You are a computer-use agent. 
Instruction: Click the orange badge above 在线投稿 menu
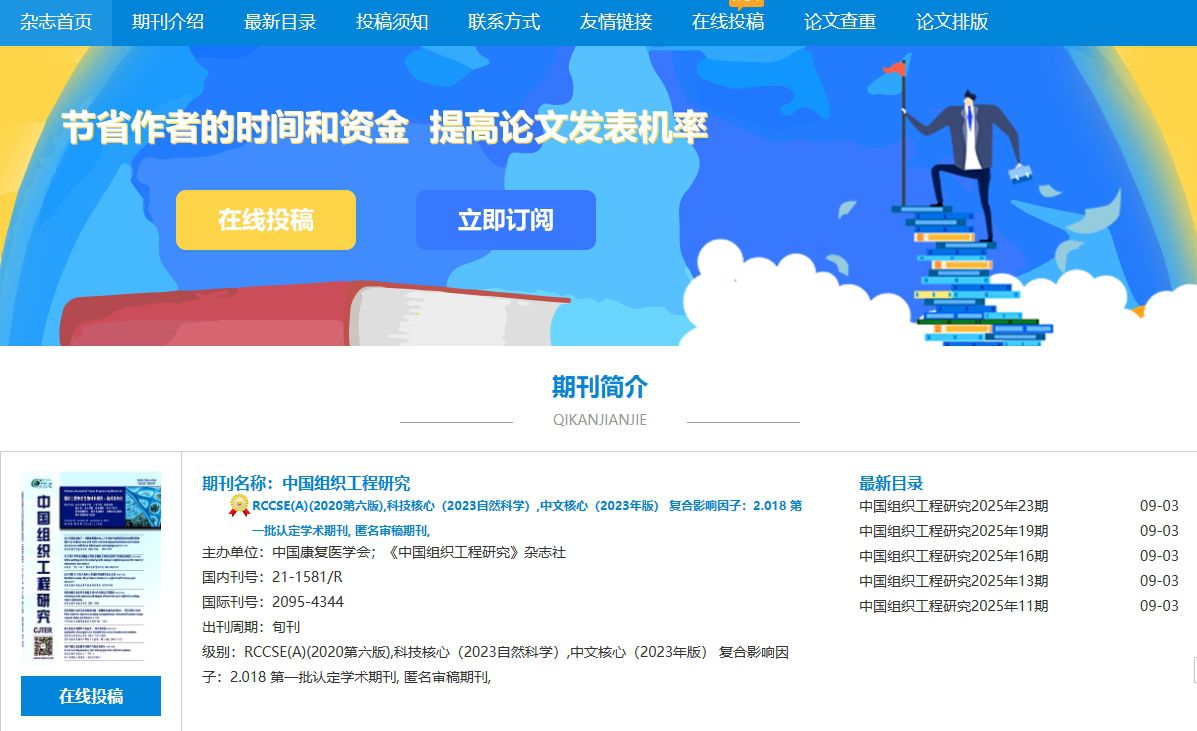pyautogui.click(x=745, y=3)
